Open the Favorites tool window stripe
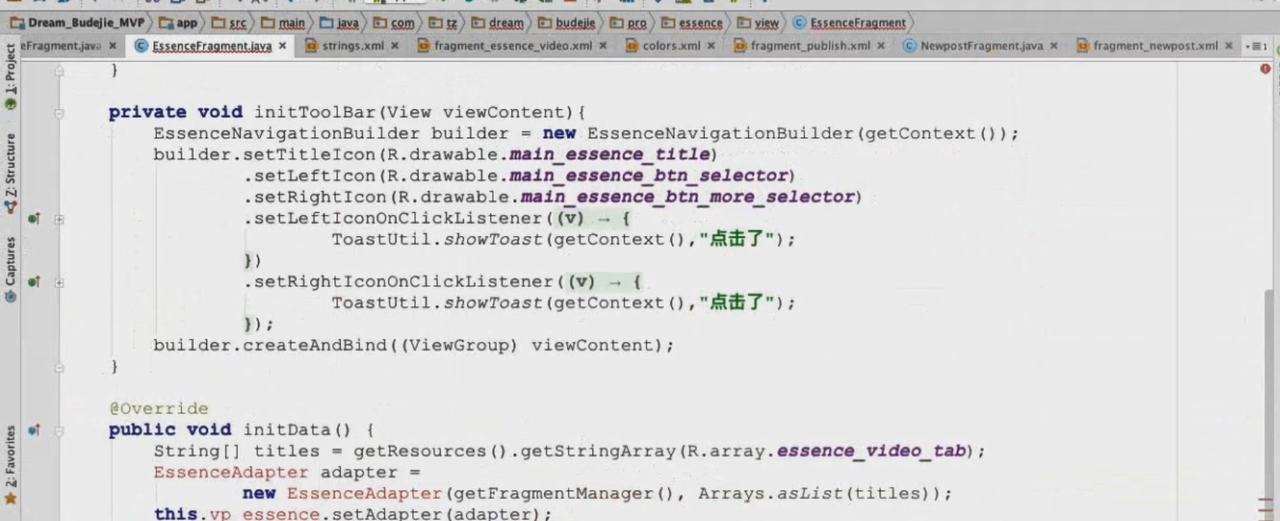The image size is (1280, 521). [x=11, y=464]
